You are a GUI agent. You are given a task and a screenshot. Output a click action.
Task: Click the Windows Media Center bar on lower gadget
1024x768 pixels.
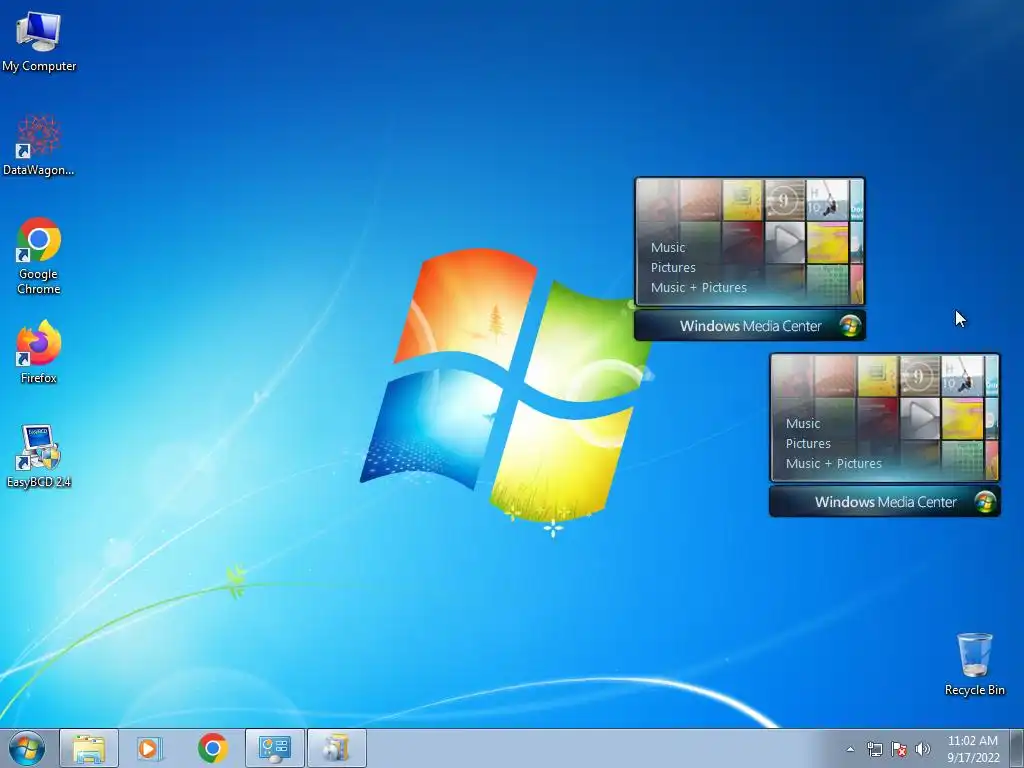[x=885, y=502]
